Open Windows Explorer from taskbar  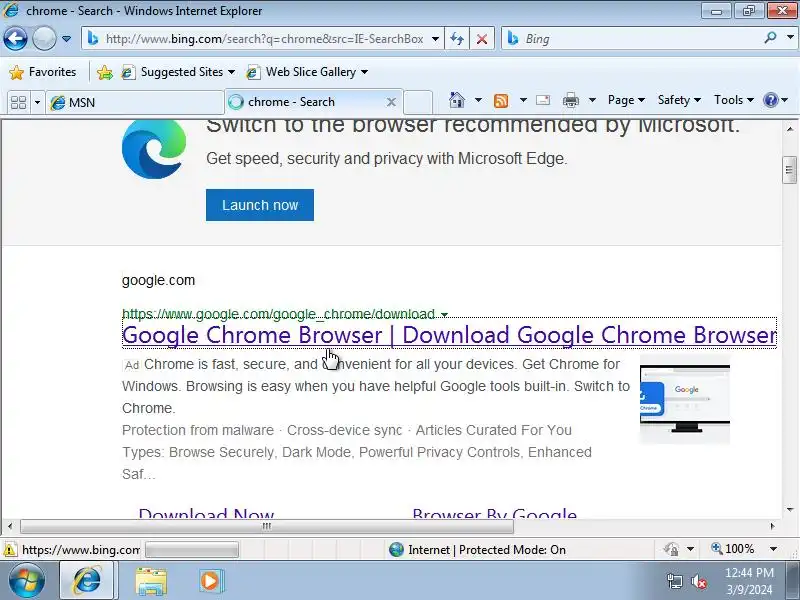click(151, 581)
